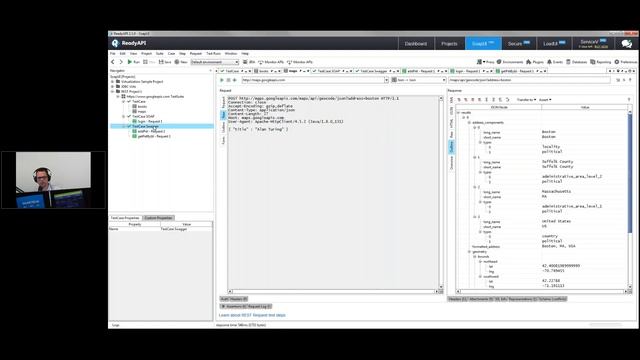Screen dimensions: 640x360
Task: Open Events from the toolbar
Action: [x=555, y=62]
